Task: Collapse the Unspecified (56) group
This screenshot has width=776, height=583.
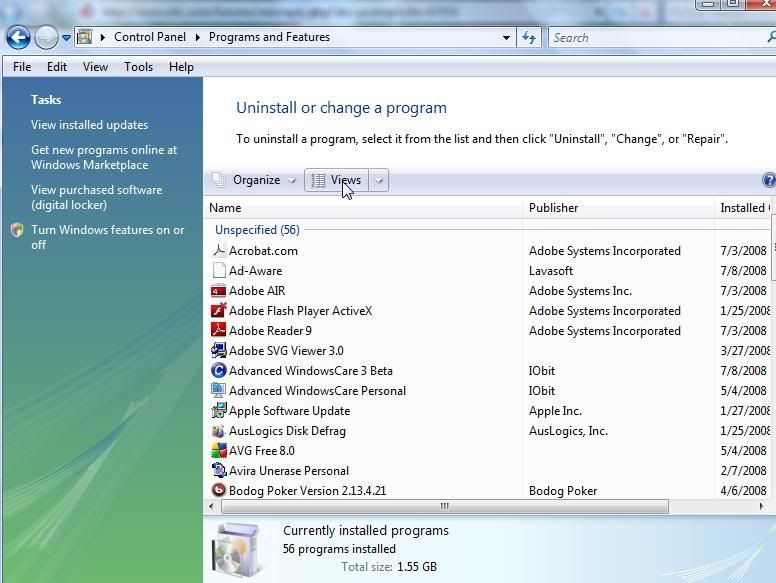Action: [257, 230]
